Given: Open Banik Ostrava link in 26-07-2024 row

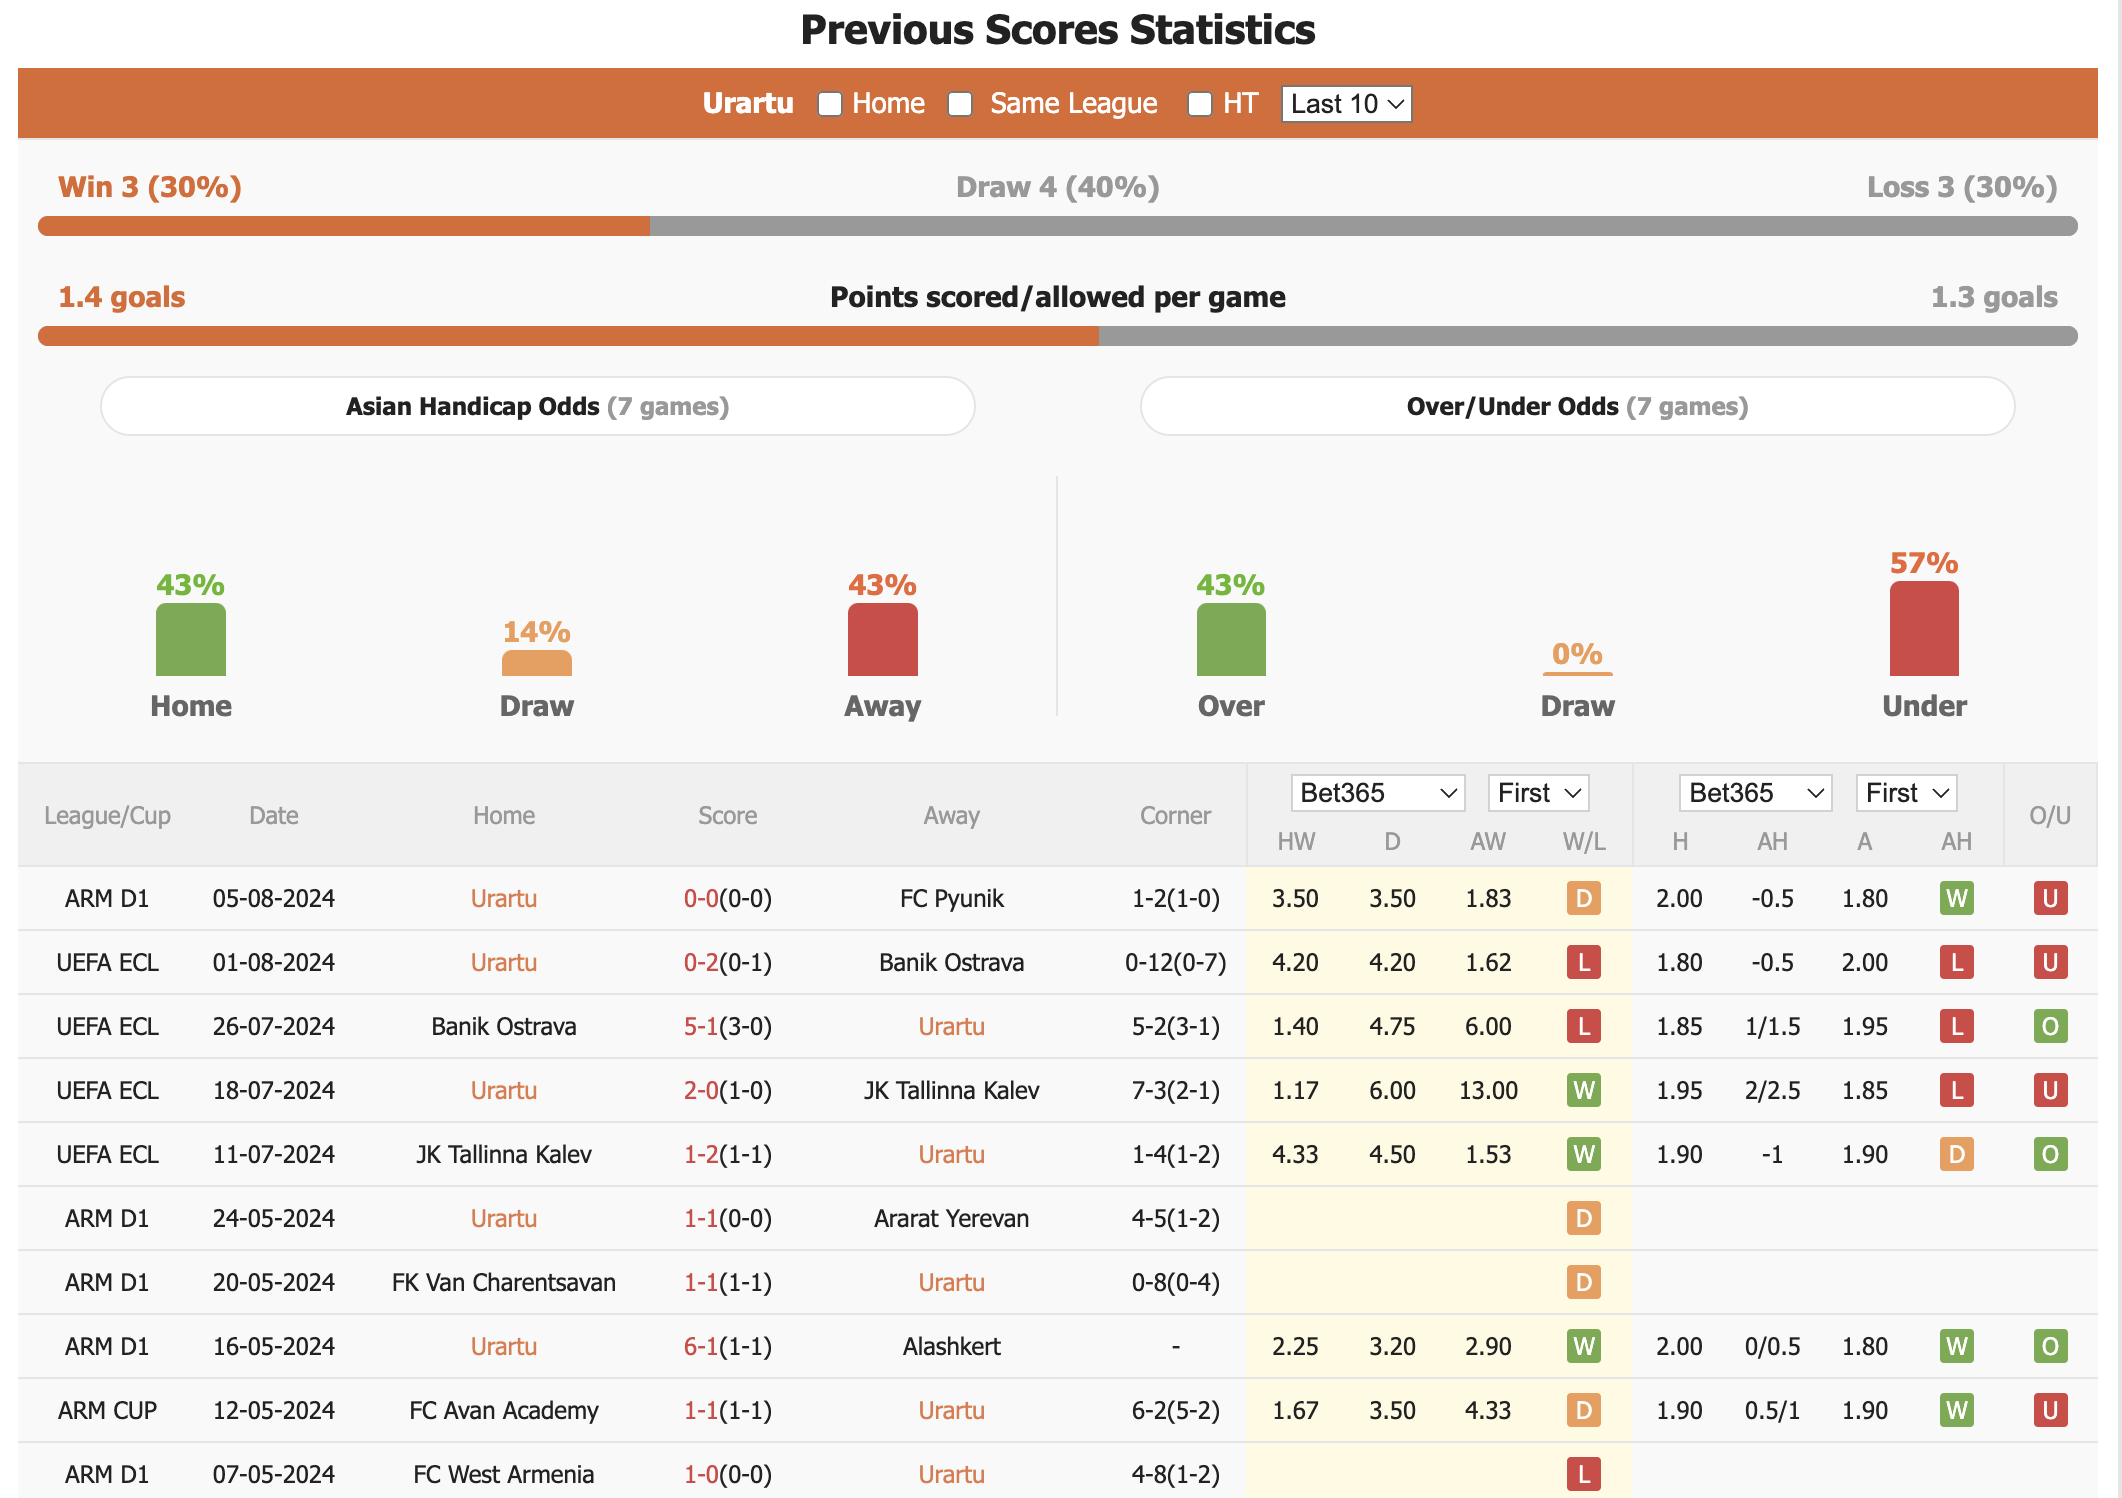Looking at the screenshot, I should click(504, 1026).
